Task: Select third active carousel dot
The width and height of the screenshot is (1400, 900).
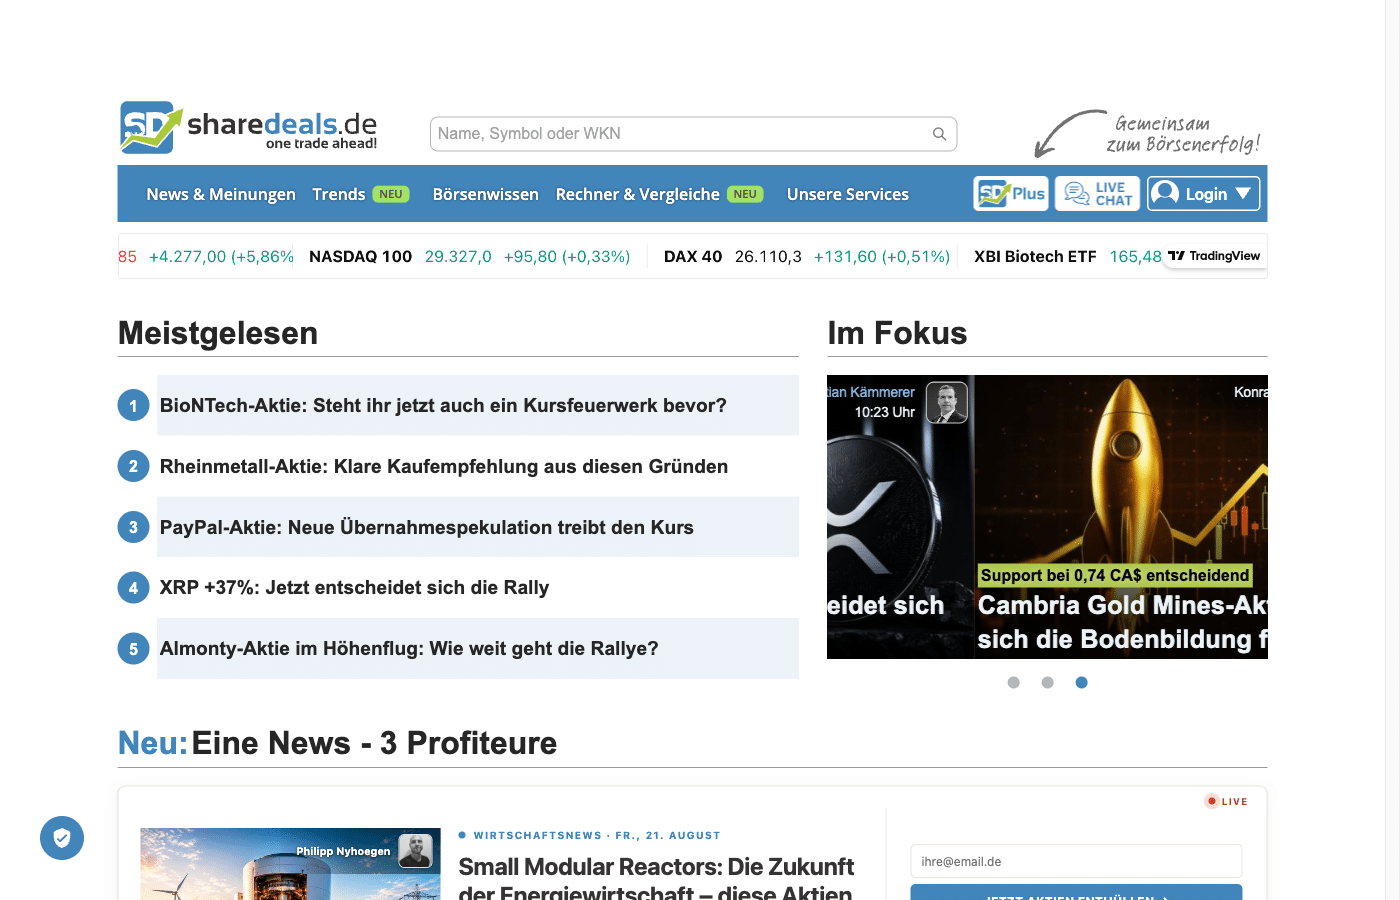Action: 1082,683
